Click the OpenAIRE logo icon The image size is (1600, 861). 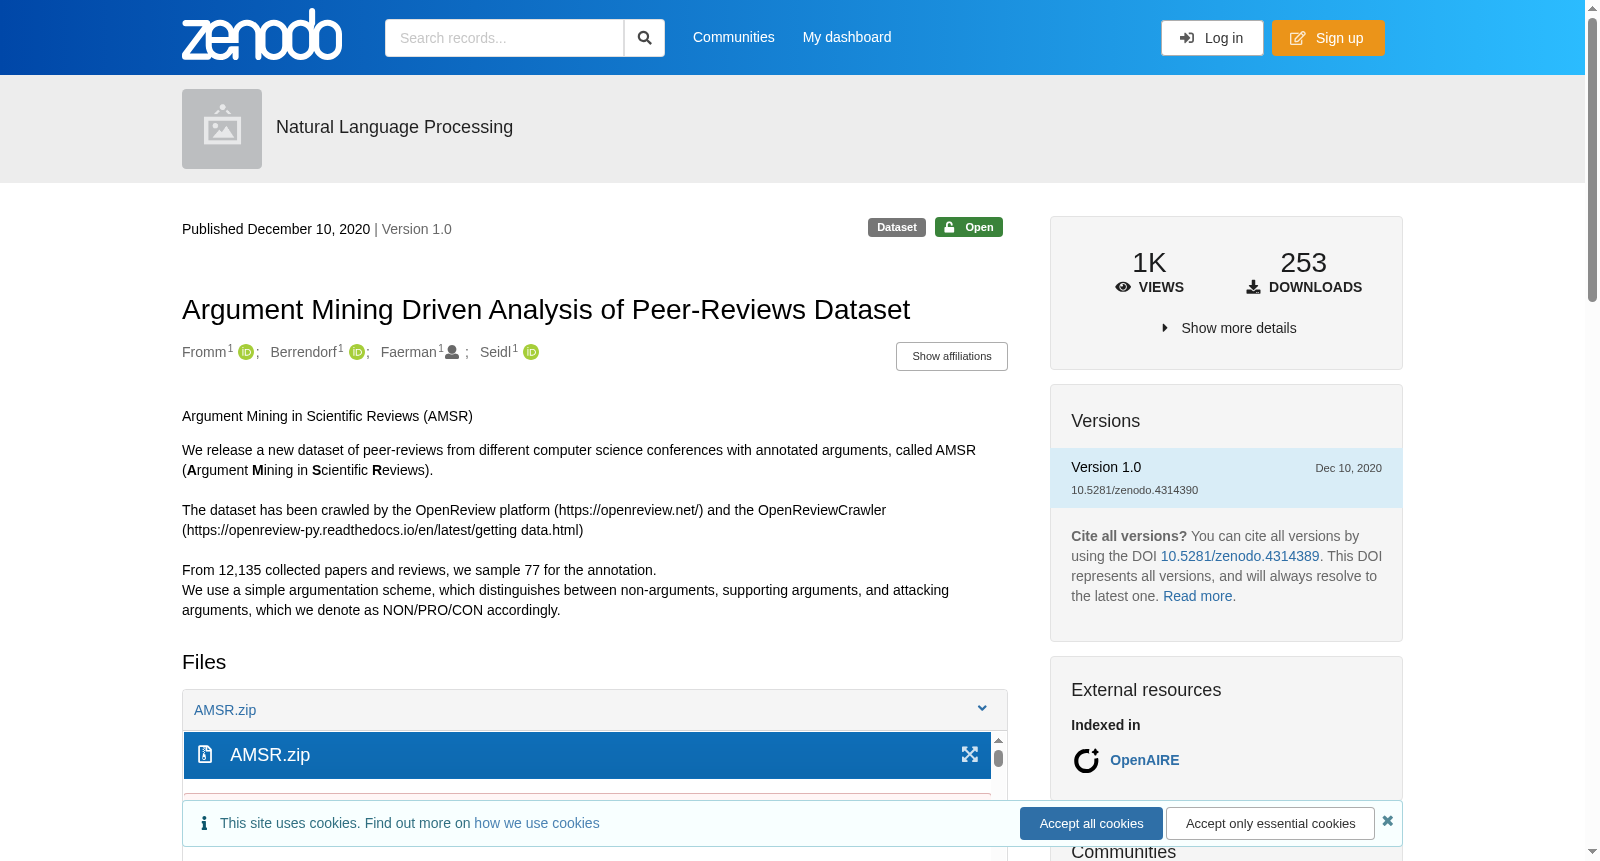(x=1086, y=761)
